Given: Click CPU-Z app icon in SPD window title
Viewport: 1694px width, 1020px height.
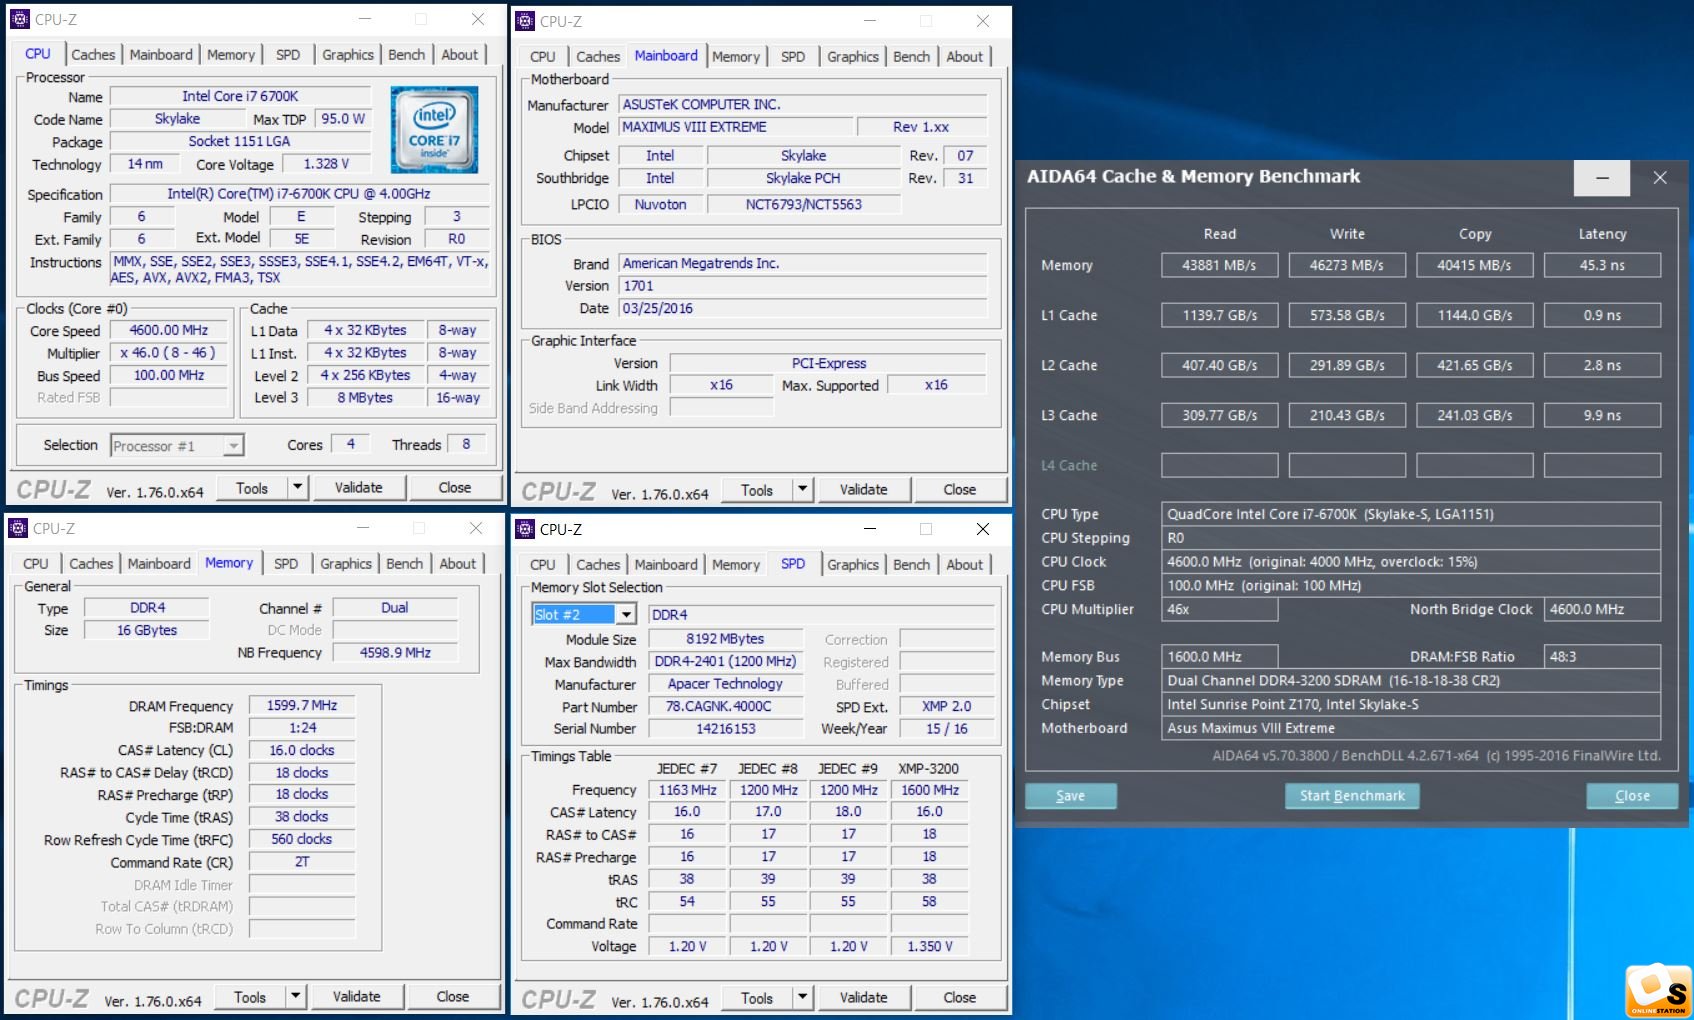Looking at the screenshot, I should click(525, 529).
